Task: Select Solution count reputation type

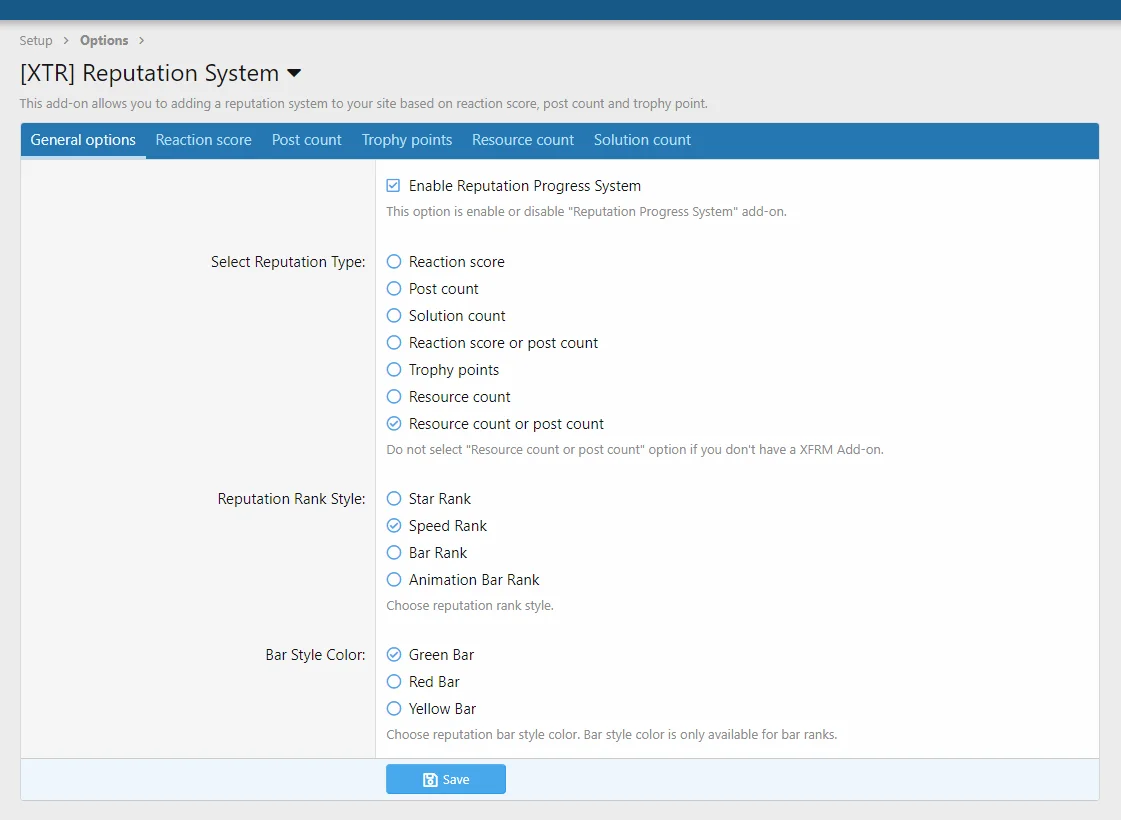Action: pos(394,316)
